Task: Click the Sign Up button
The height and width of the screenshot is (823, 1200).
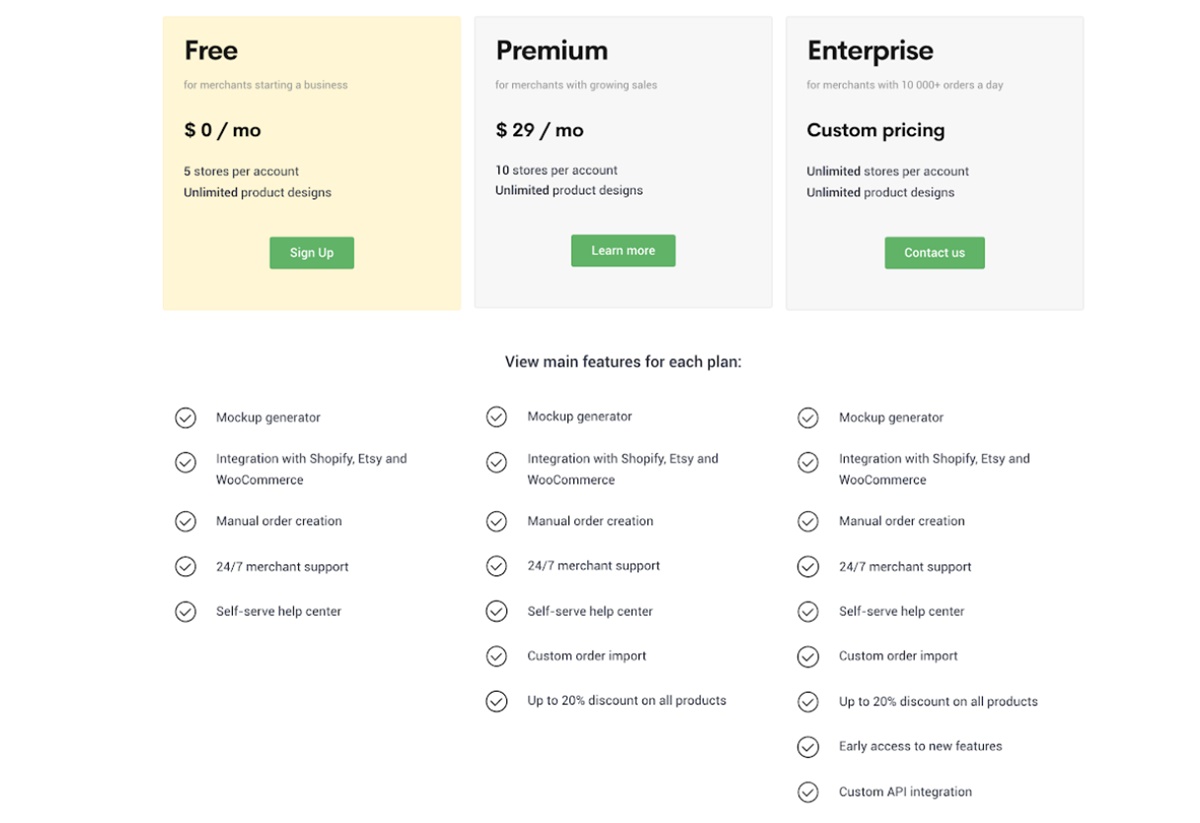Action: (x=311, y=253)
